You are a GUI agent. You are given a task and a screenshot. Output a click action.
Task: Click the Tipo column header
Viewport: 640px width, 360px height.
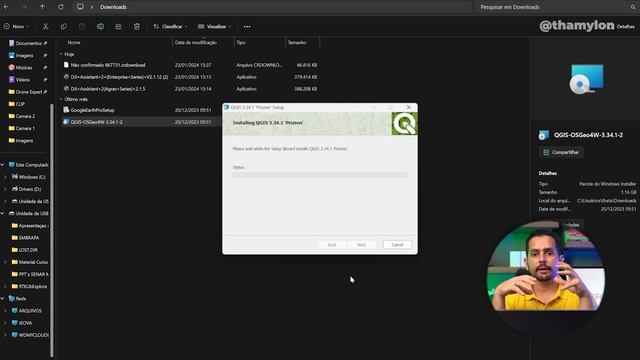pyautogui.click(x=241, y=42)
